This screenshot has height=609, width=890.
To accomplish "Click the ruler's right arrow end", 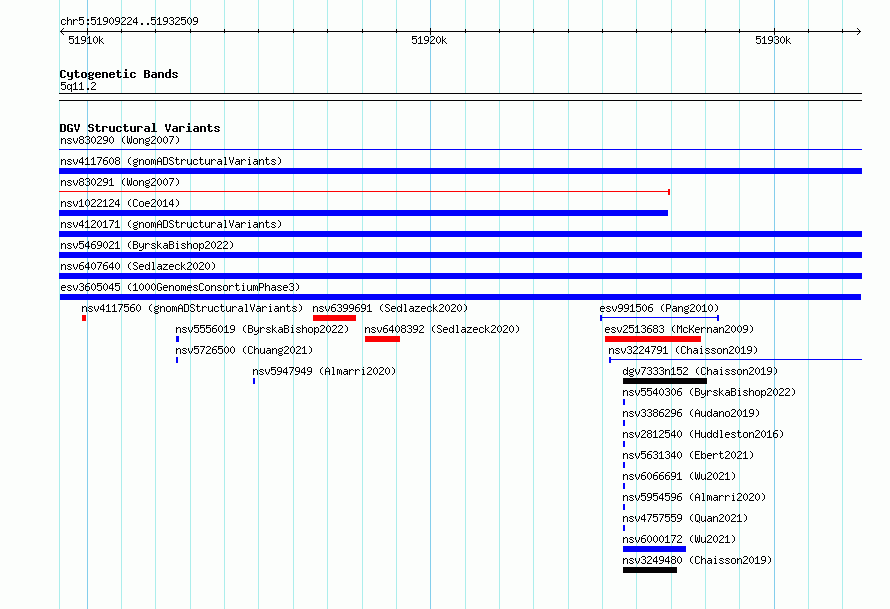I will [x=859, y=31].
